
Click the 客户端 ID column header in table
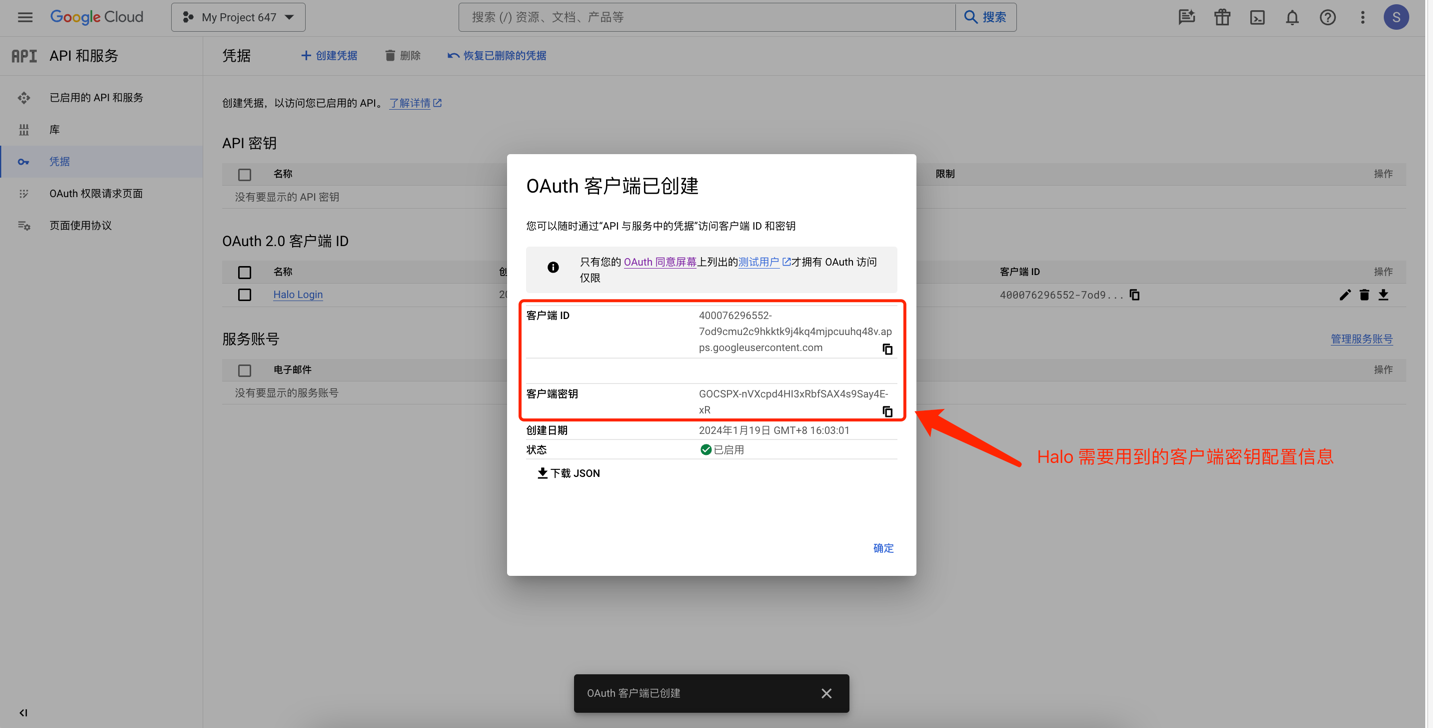point(1020,272)
